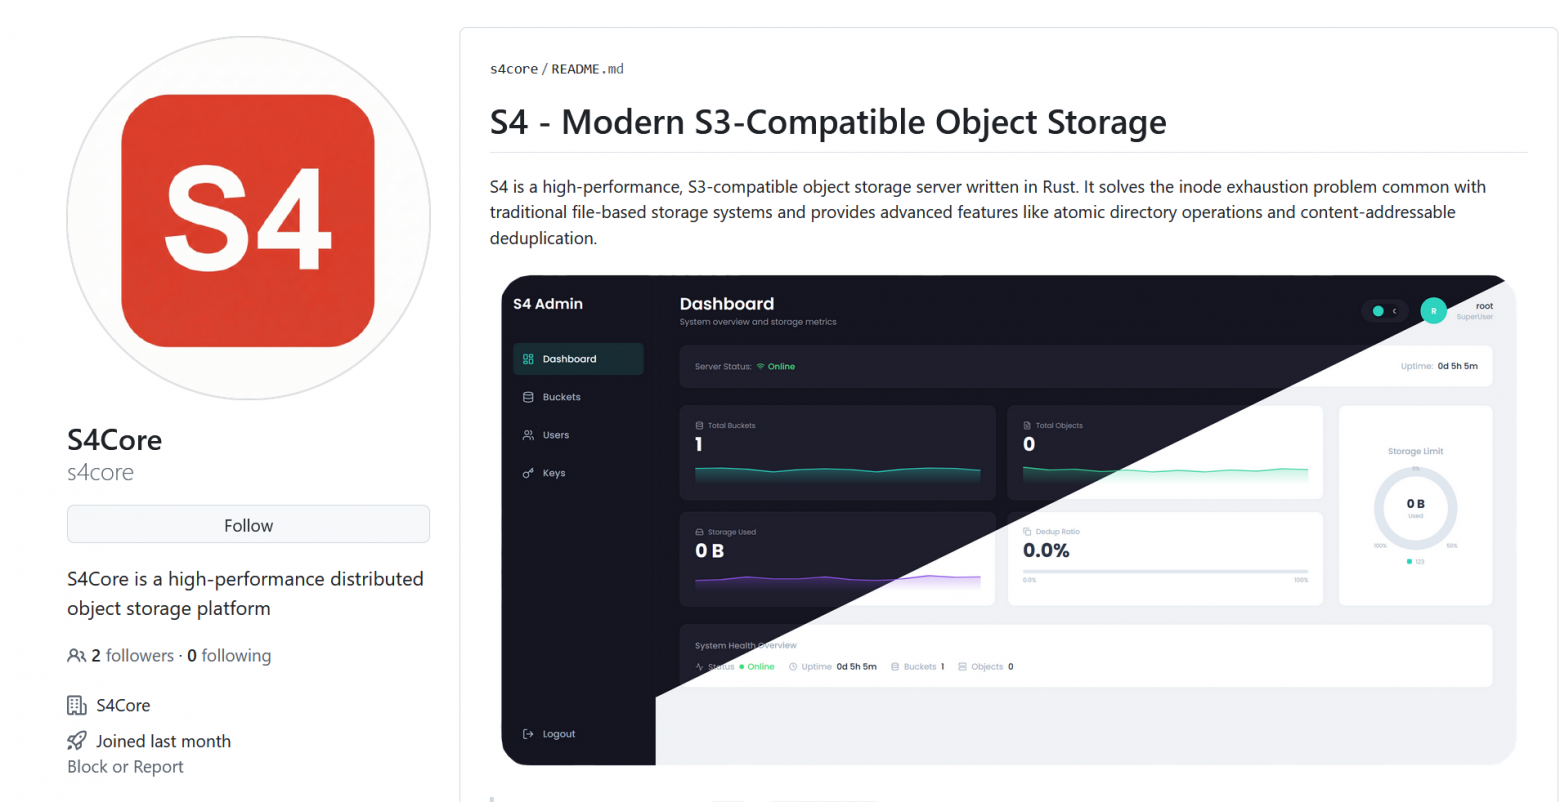Click the Users icon in sidebar
This screenshot has height=802, width=1560.
(x=528, y=435)
